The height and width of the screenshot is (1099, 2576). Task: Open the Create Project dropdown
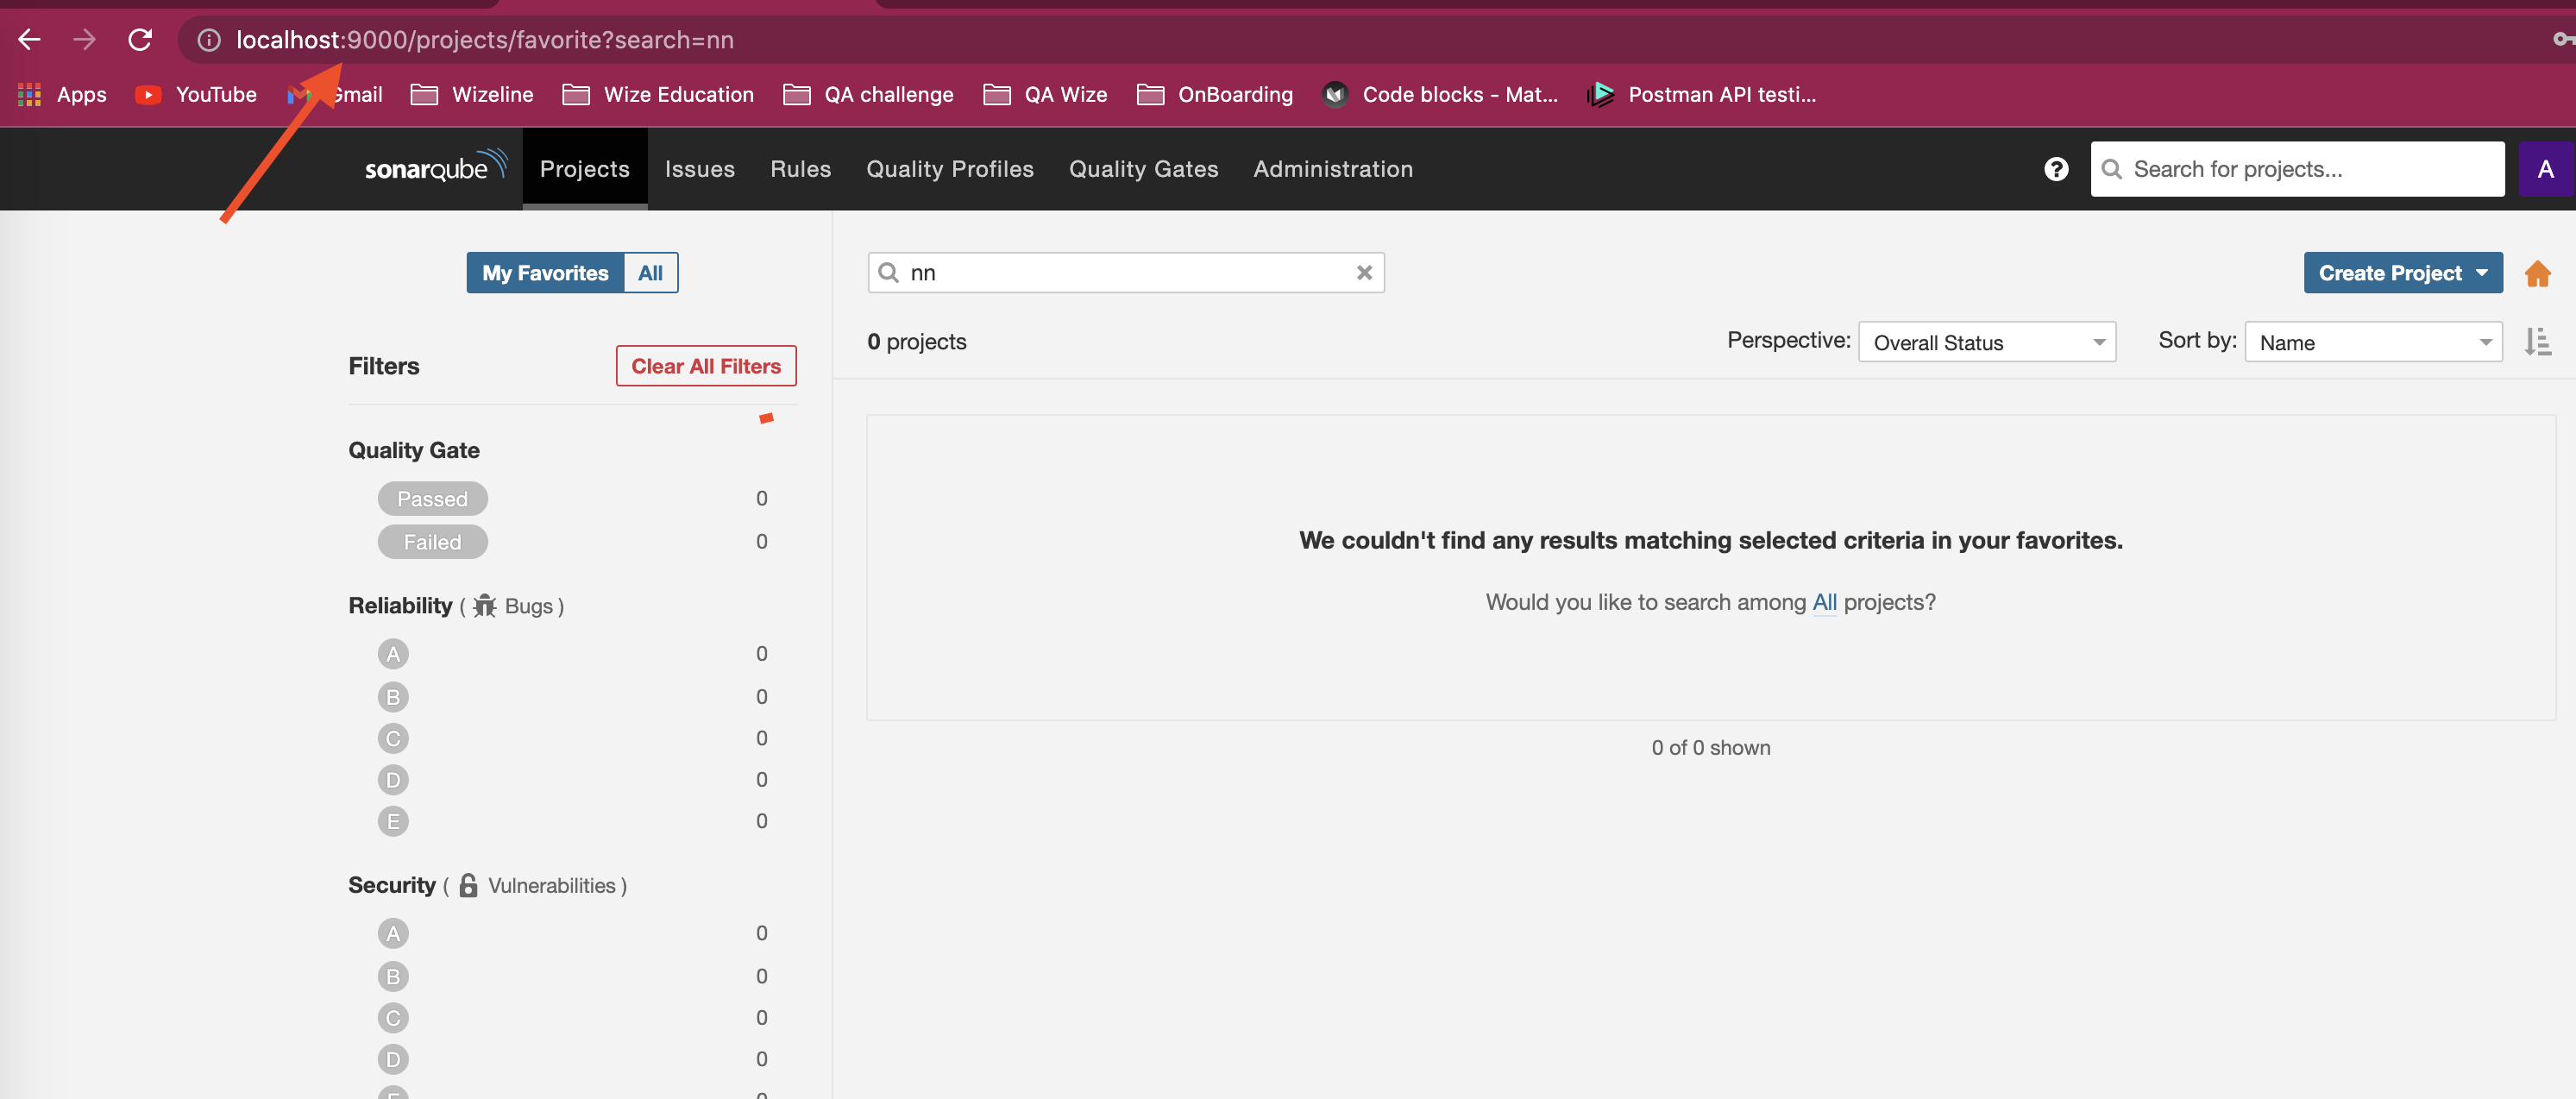point(2402,271)
